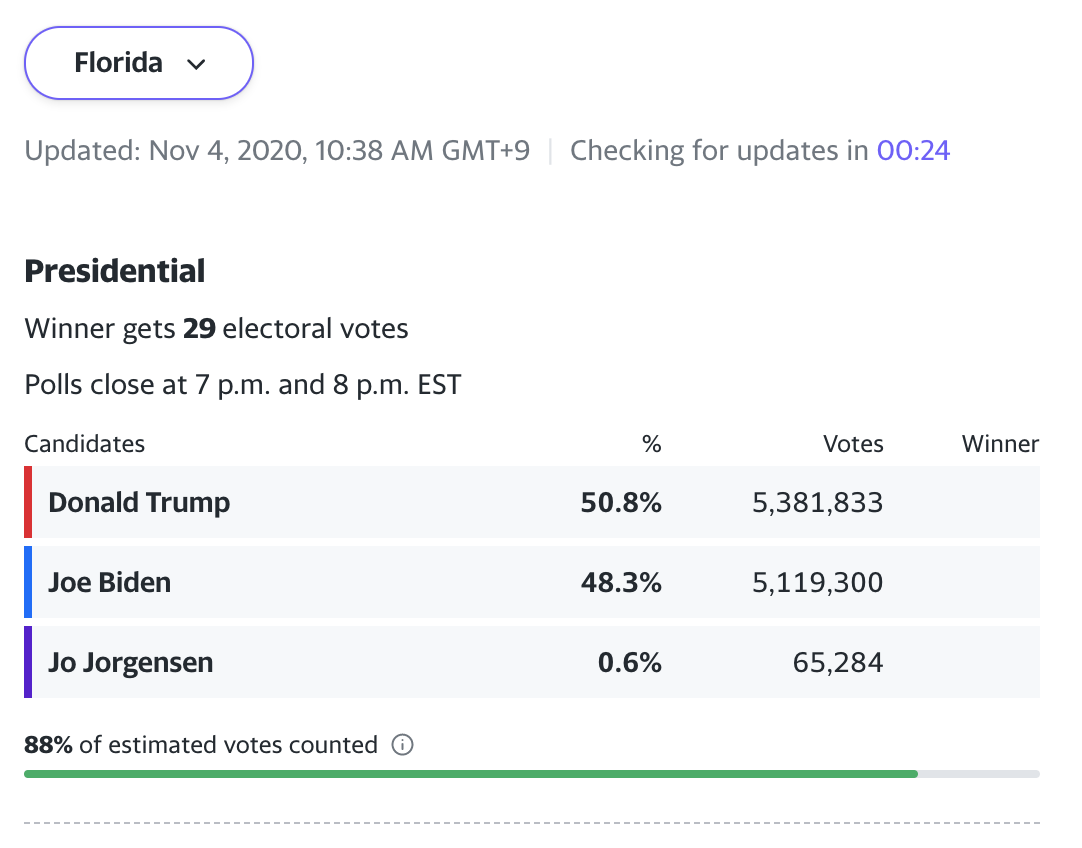The height and width of the screenshot is (848, 1082).
Task: Click the Winner column header
Action: pyautogui.click(x=1000, y=444)
